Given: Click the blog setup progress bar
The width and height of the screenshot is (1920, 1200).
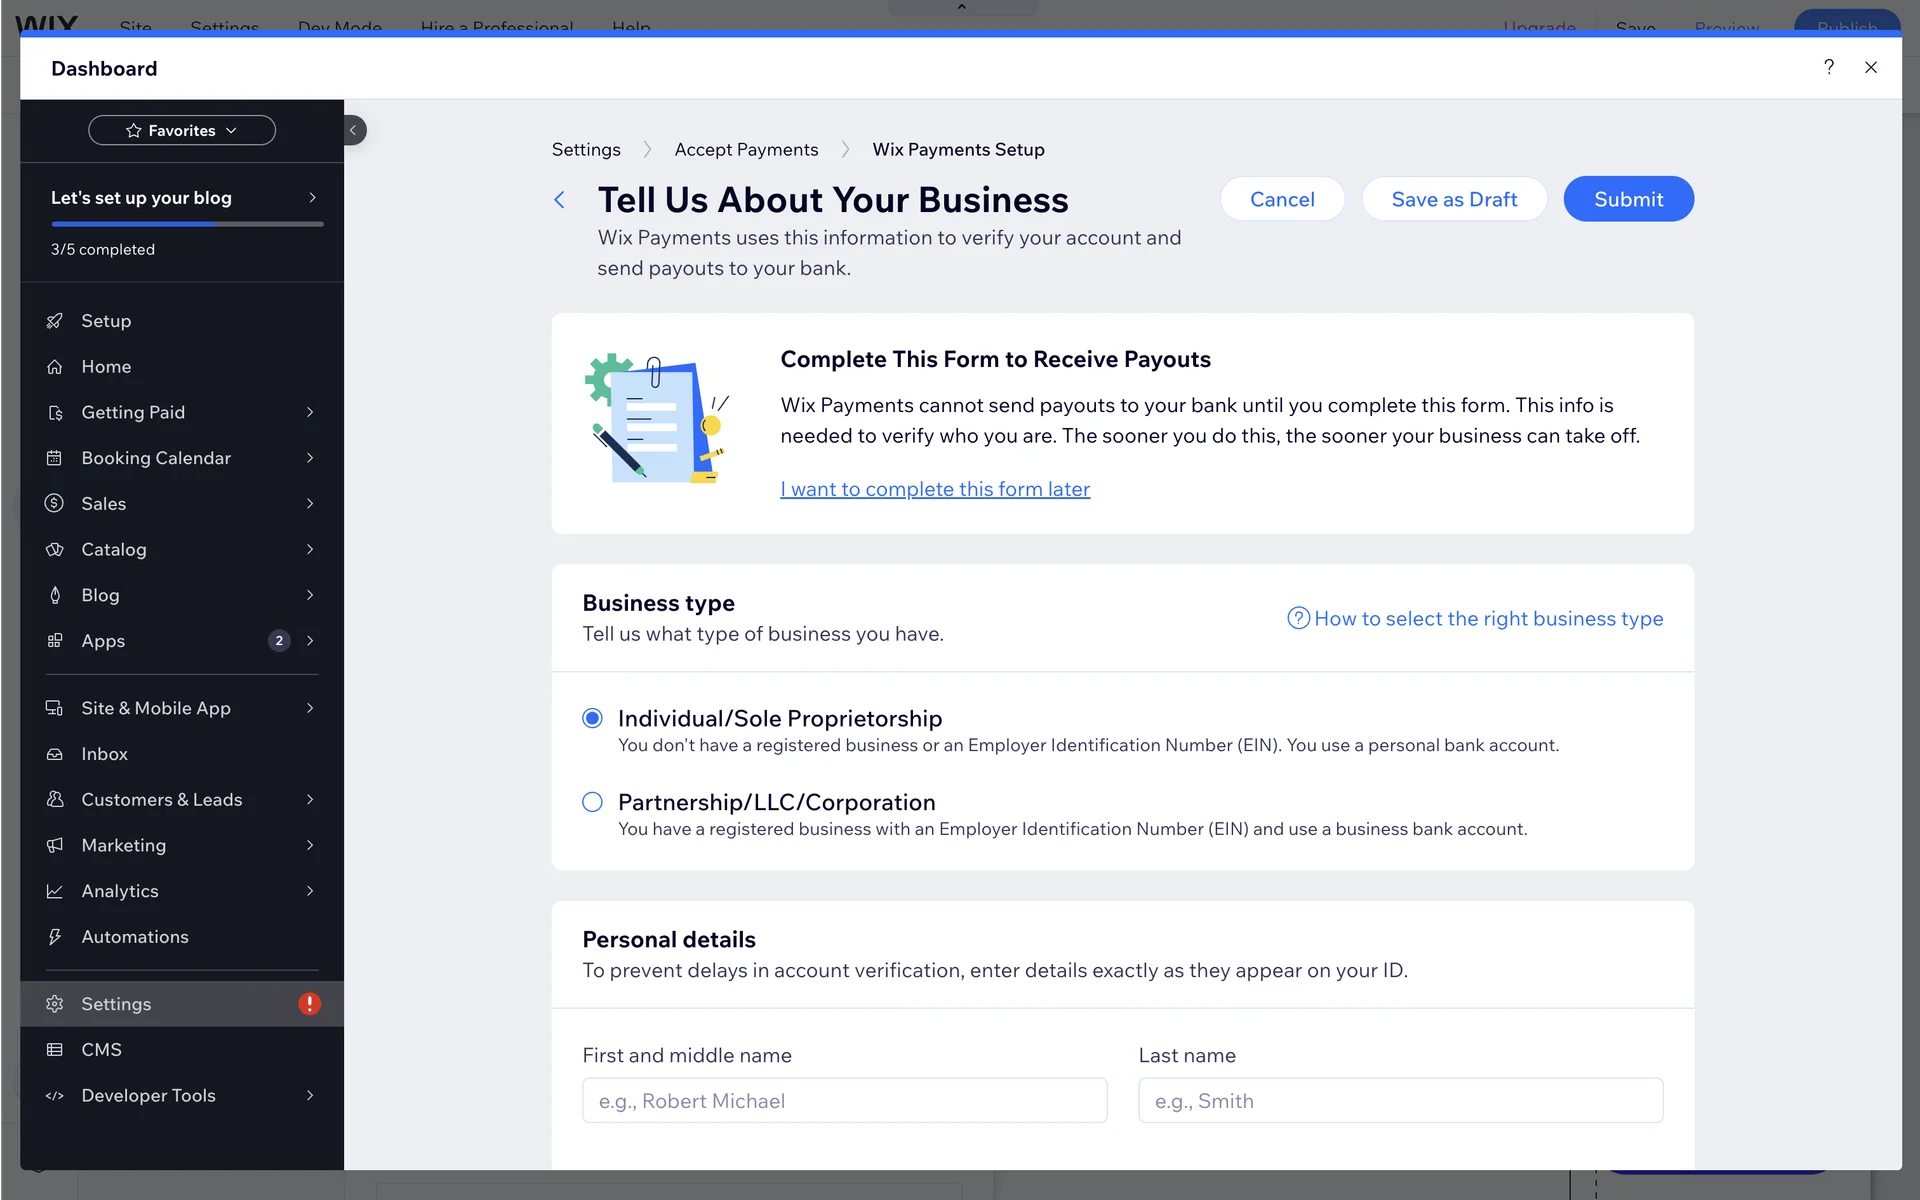Looking at the screenshot, I should [187, 224].
